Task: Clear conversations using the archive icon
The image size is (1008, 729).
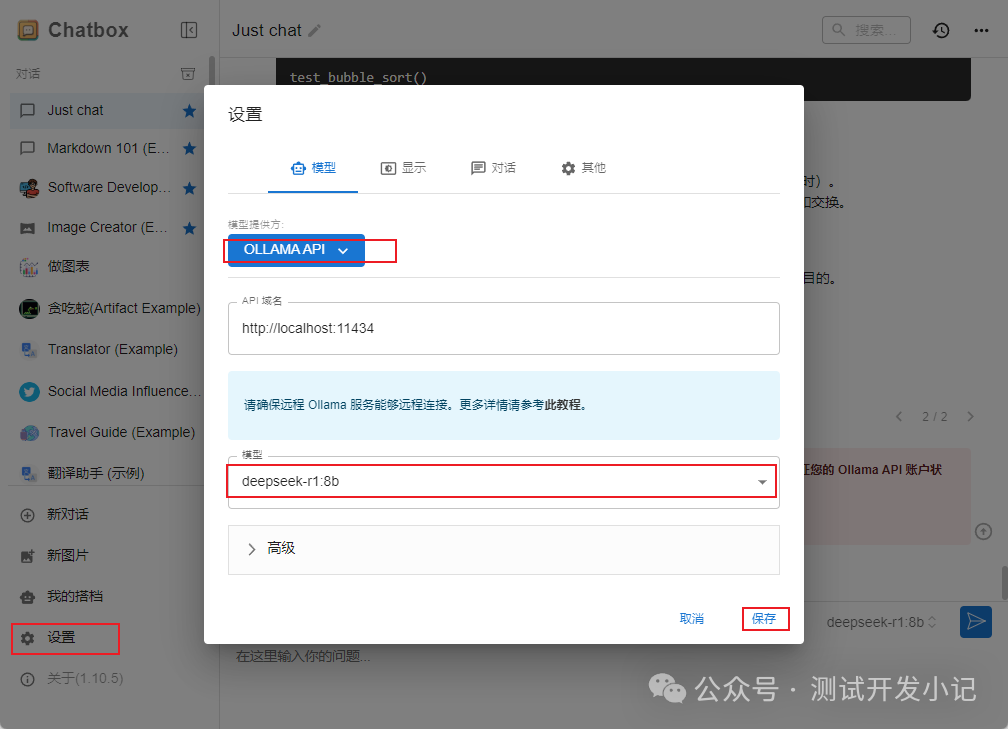Action: coord(188,74)
